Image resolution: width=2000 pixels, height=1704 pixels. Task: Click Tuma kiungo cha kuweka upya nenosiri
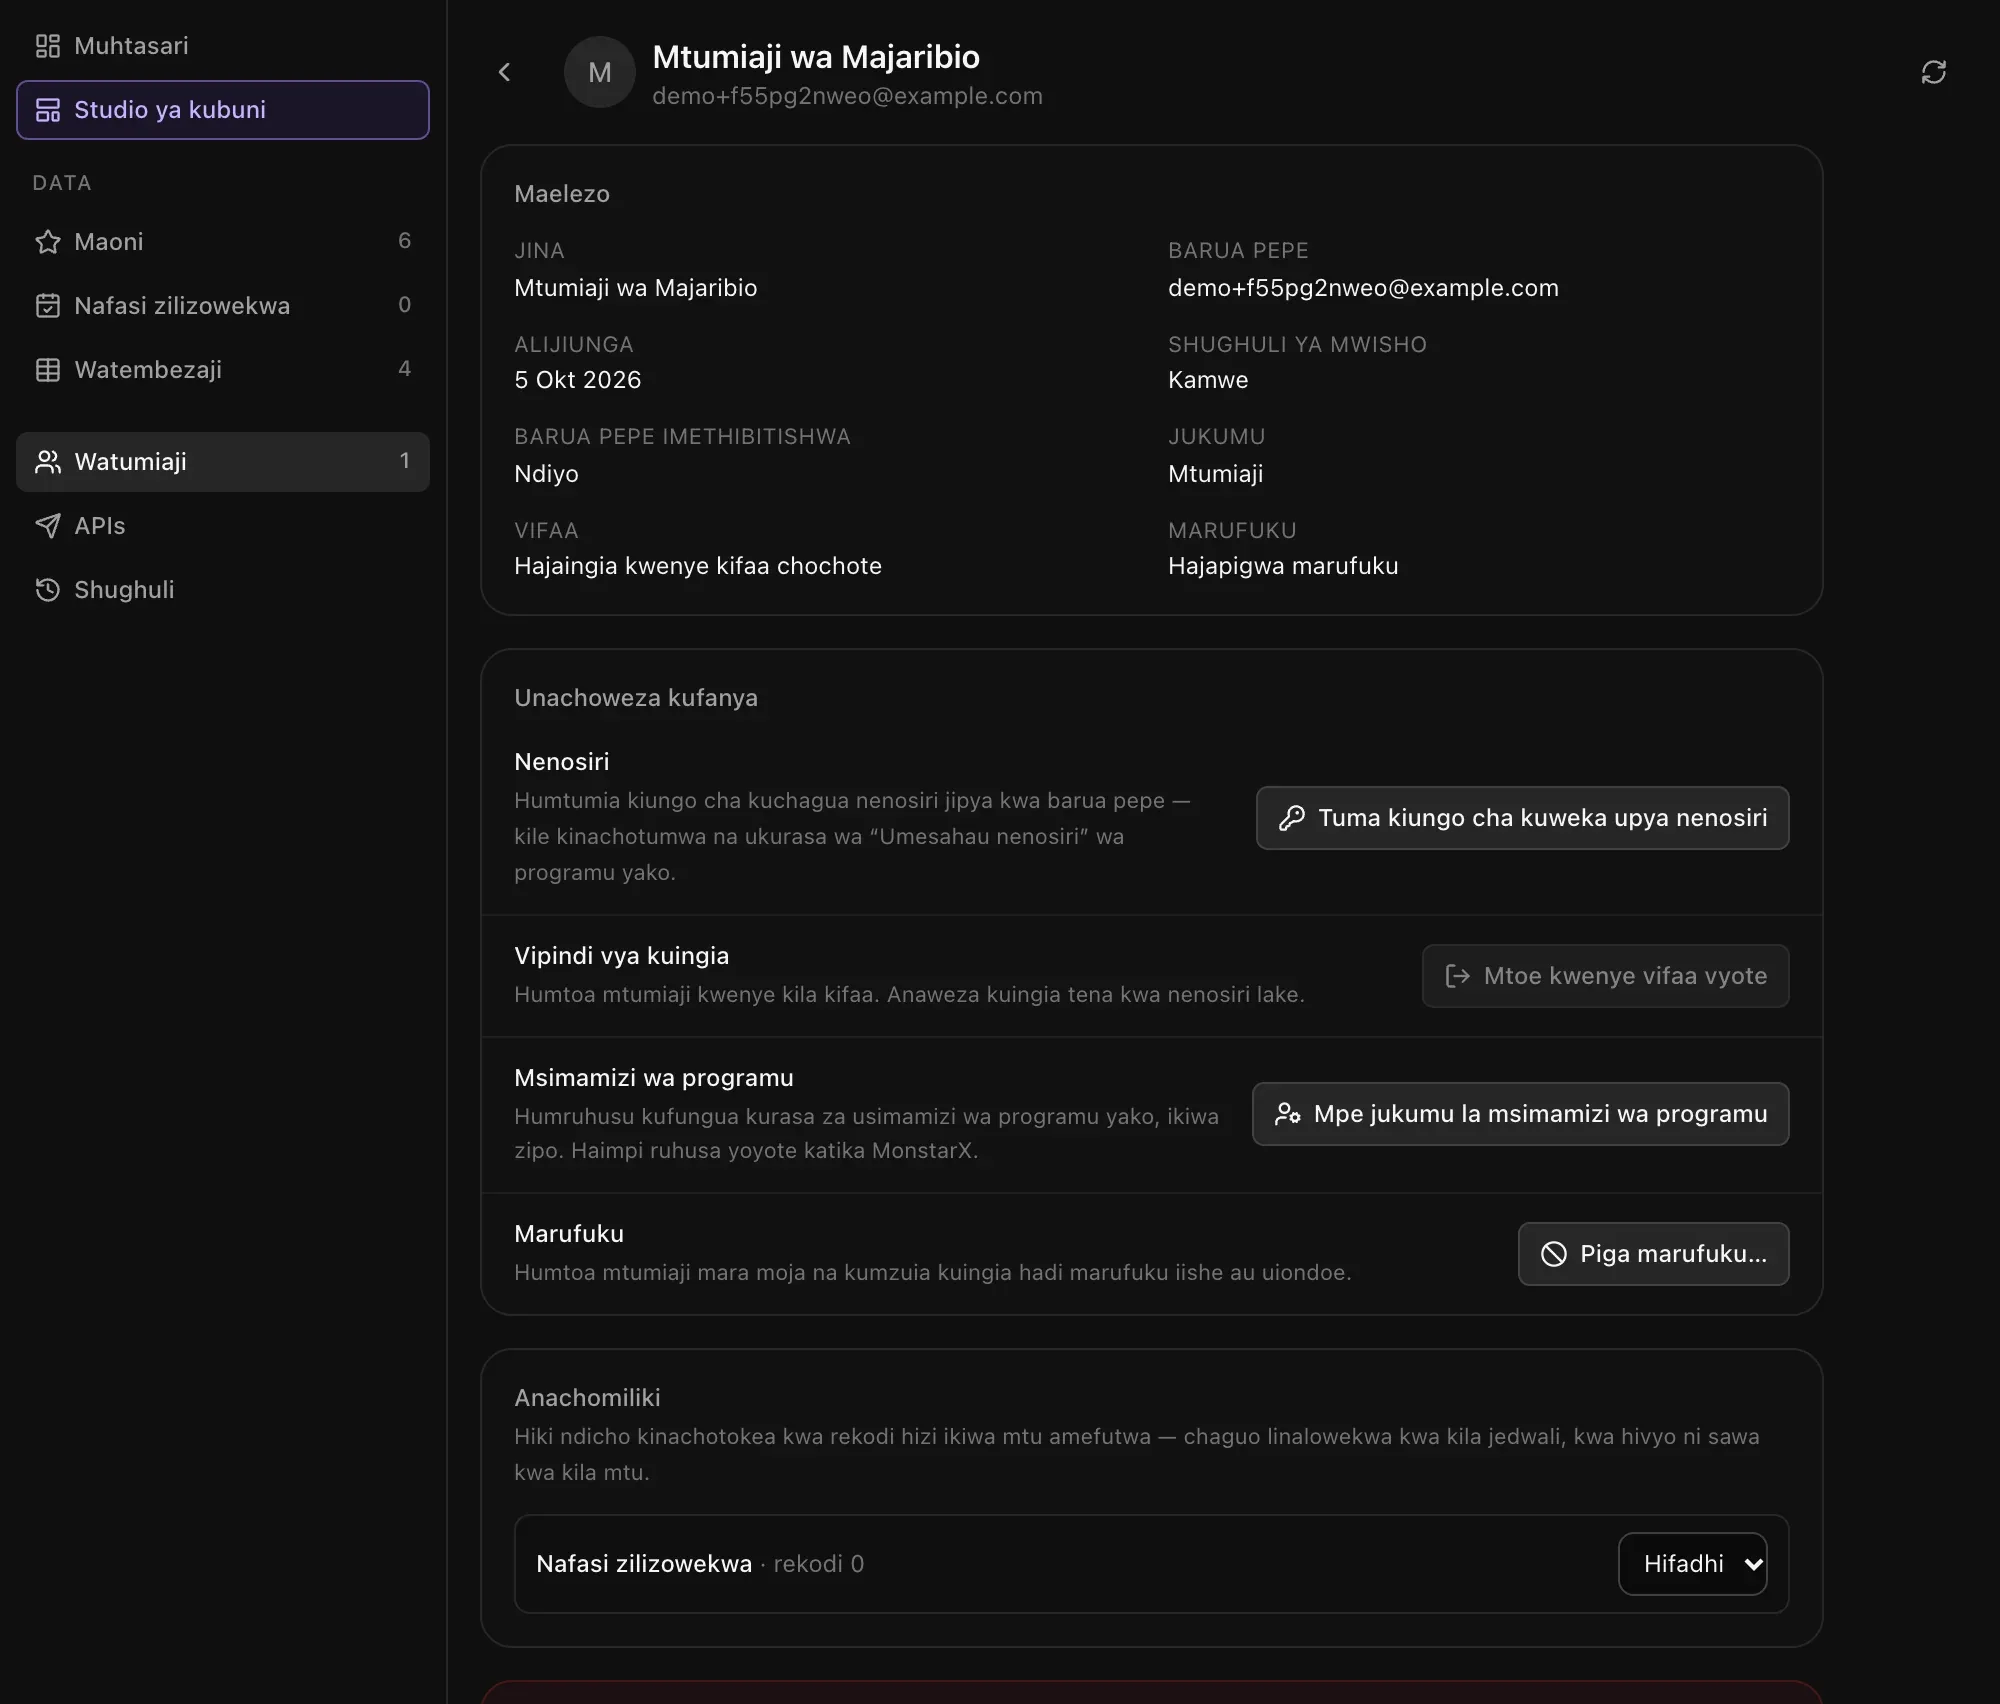(x=1522, y=818)
